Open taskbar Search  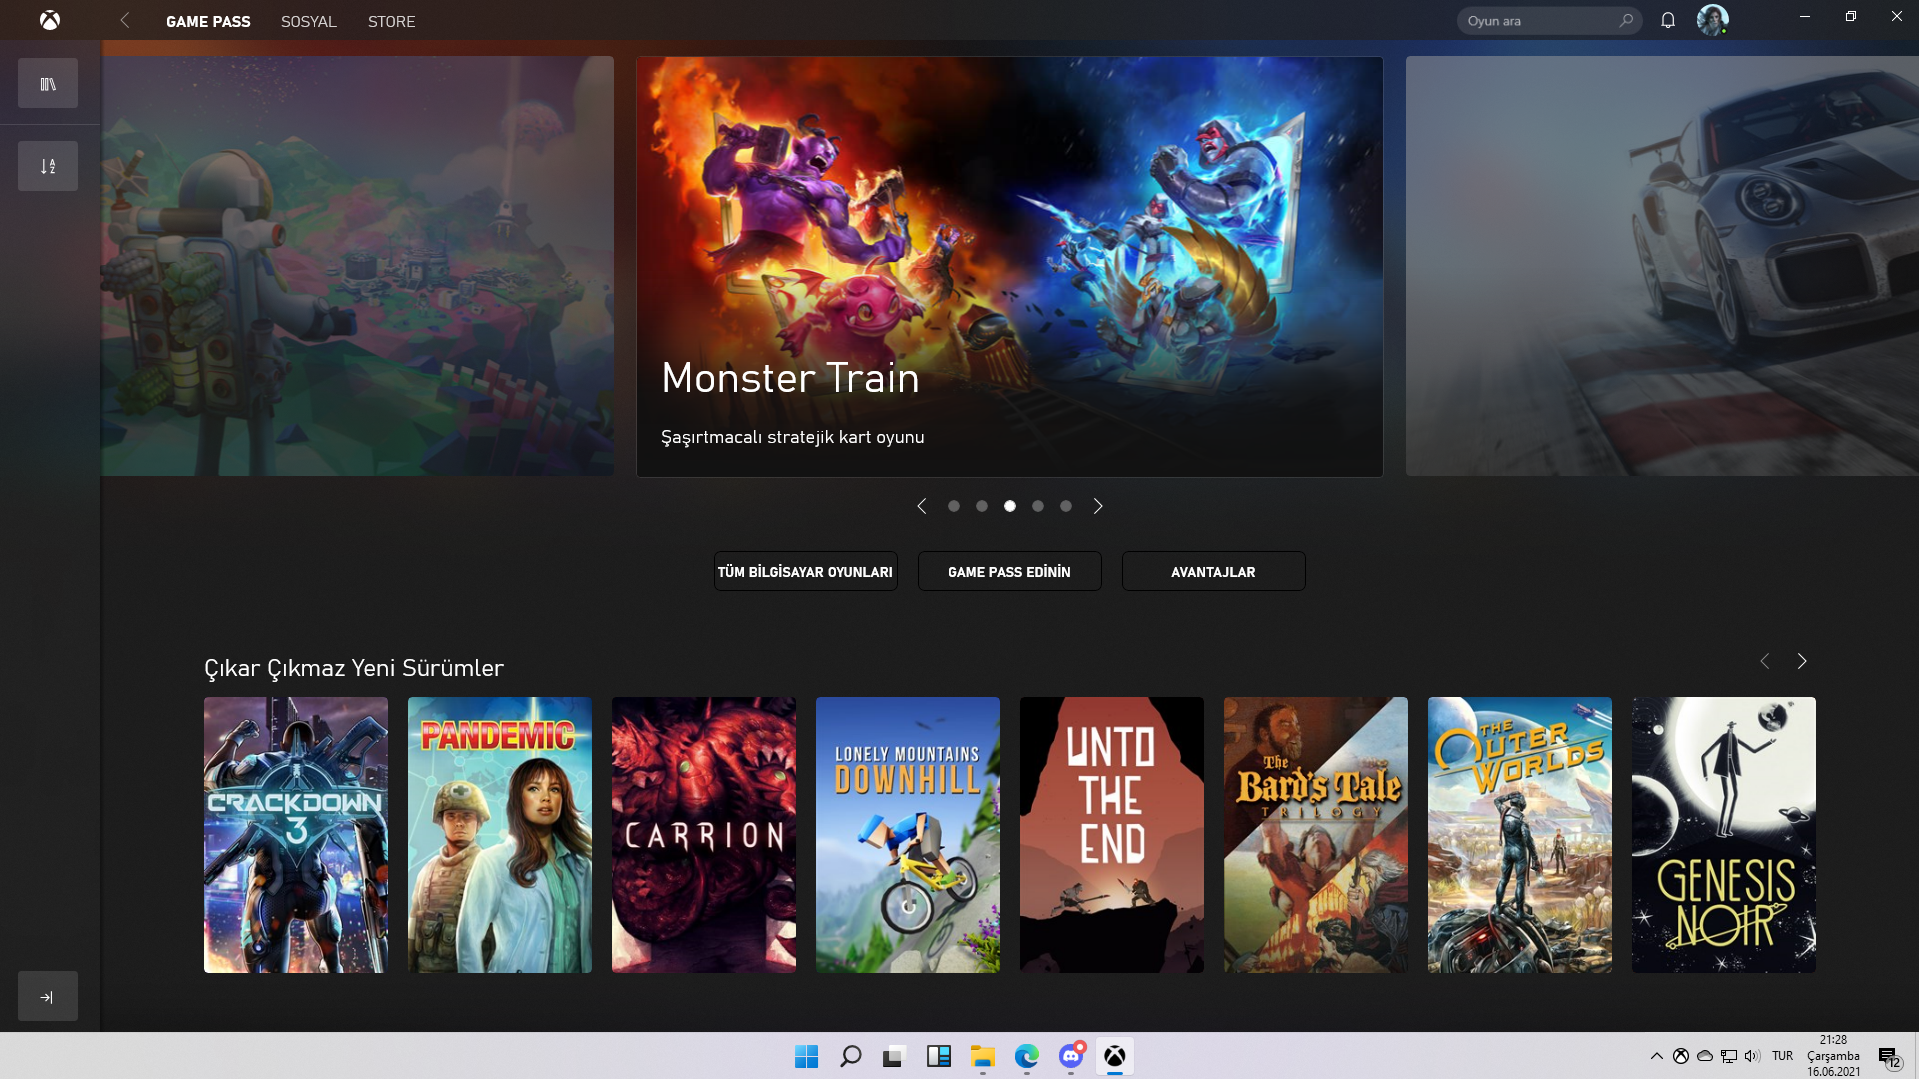click(x=851, y=1056)
